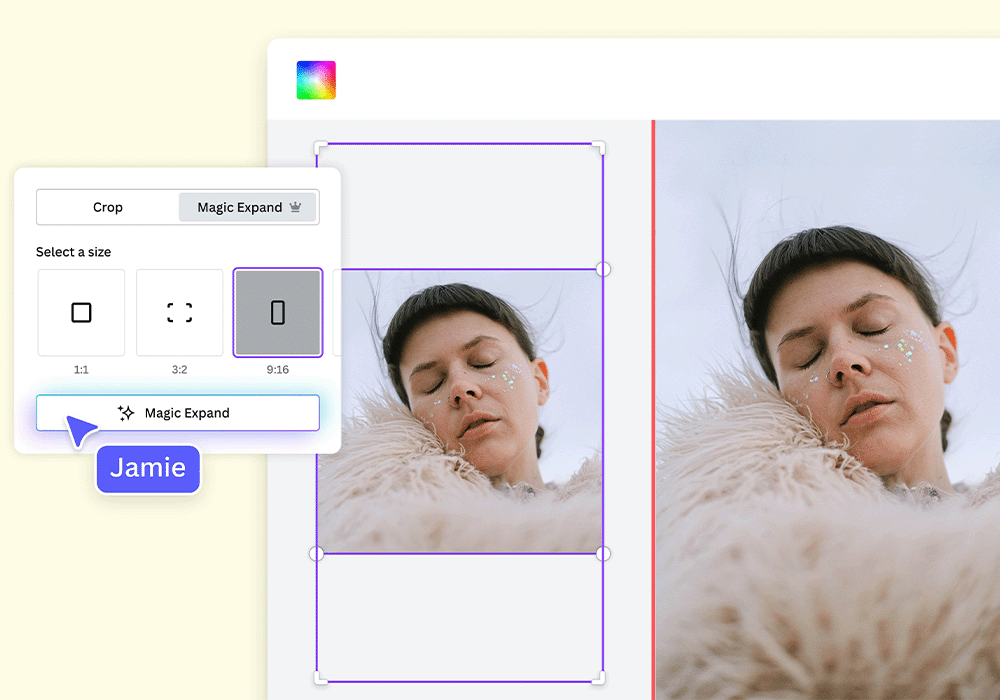This screenshot has width=1000, height=700.
Task: Select the 1:1 square size option
Action: (81, 312)
